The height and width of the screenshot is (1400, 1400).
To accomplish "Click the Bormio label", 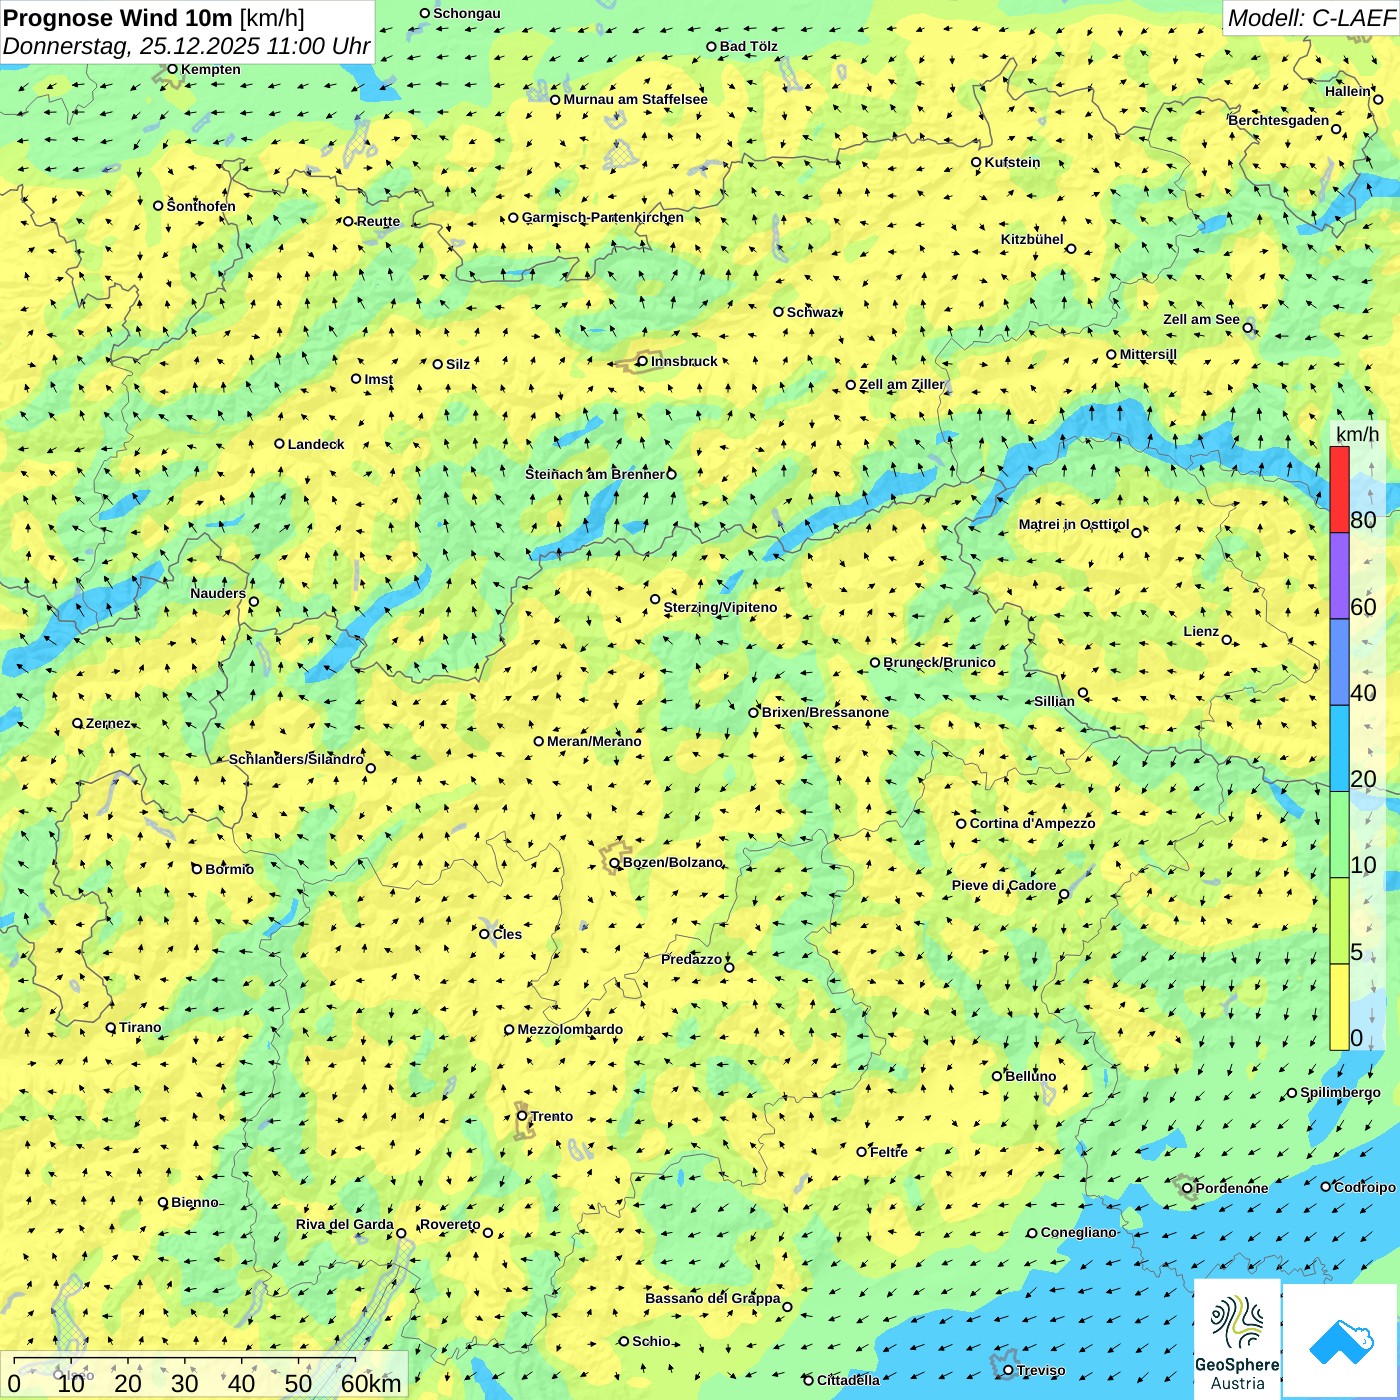I will point(229,869).
